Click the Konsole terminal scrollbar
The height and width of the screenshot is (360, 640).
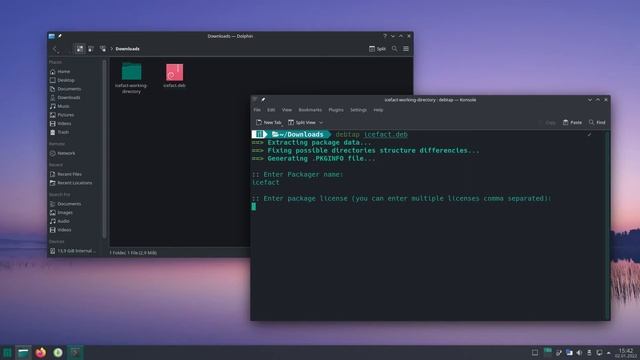[x=607, y=224]
